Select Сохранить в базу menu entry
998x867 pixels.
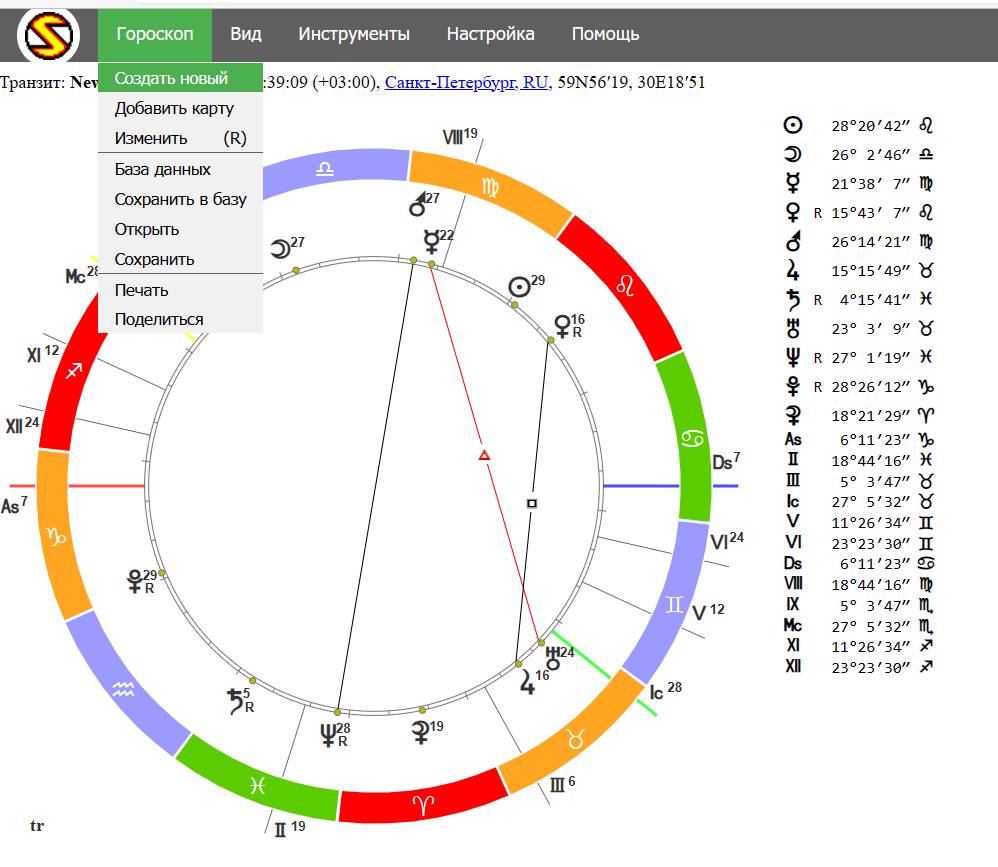180,199
